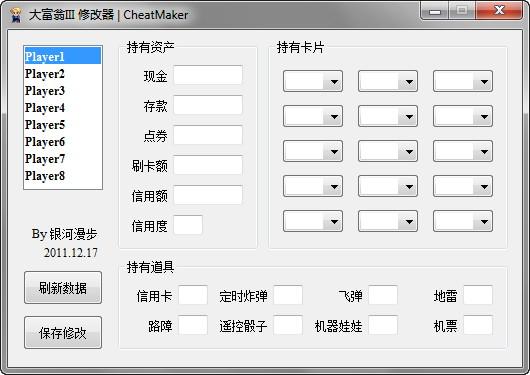530x375 pixels.
Task: Open first row, first column card dropdown
Action: pos(313,81)
